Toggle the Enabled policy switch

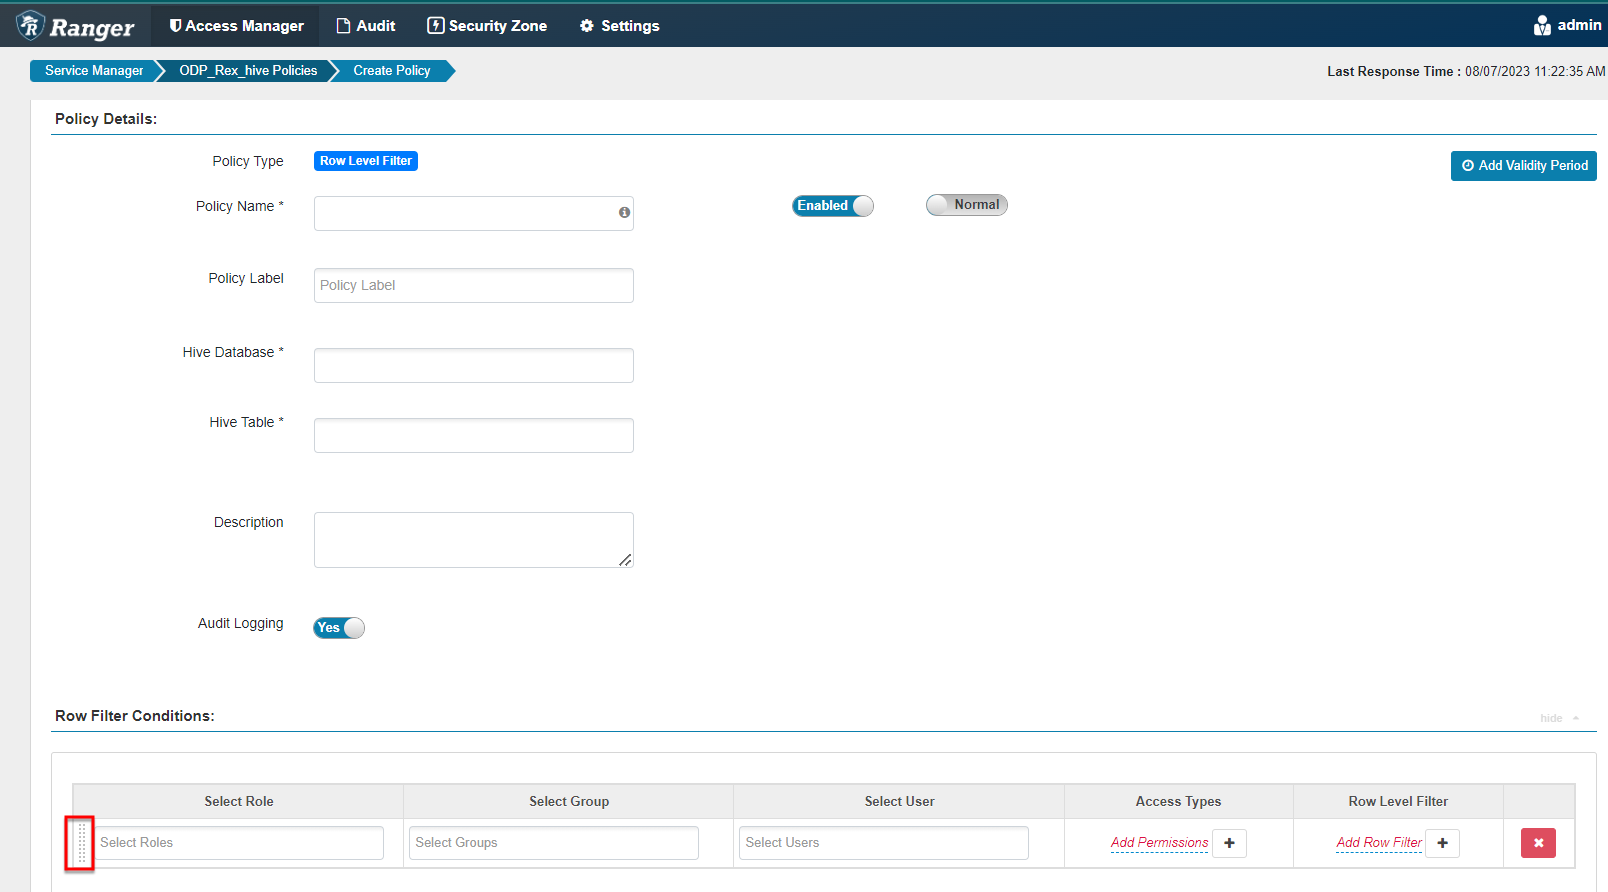click(833, 205)
